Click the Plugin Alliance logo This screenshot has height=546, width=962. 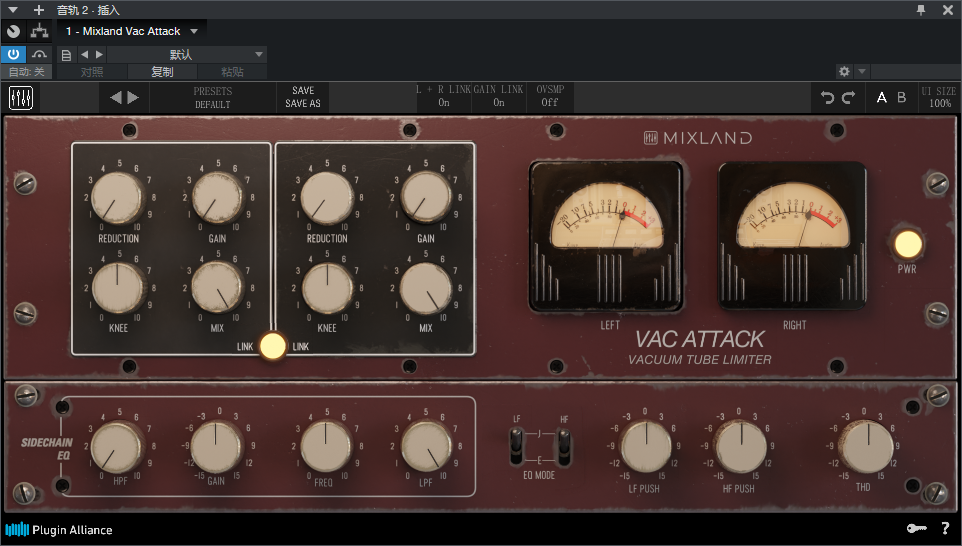coord(59,529)
